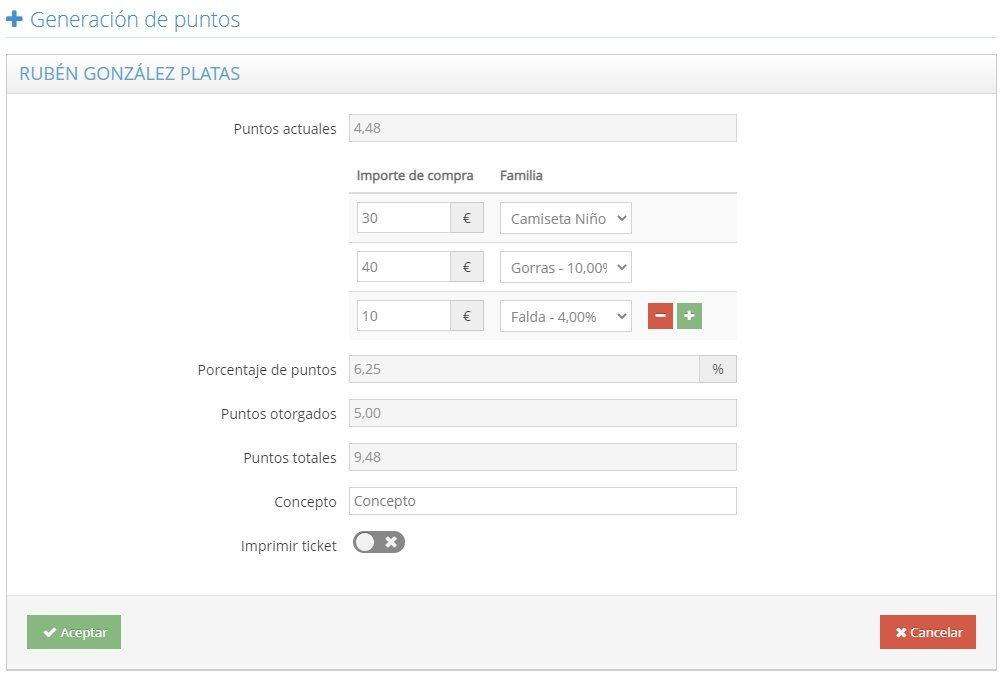Enable the Imprimir ticket switch
Screen dimensions: 1005x676
click(379, 542)
